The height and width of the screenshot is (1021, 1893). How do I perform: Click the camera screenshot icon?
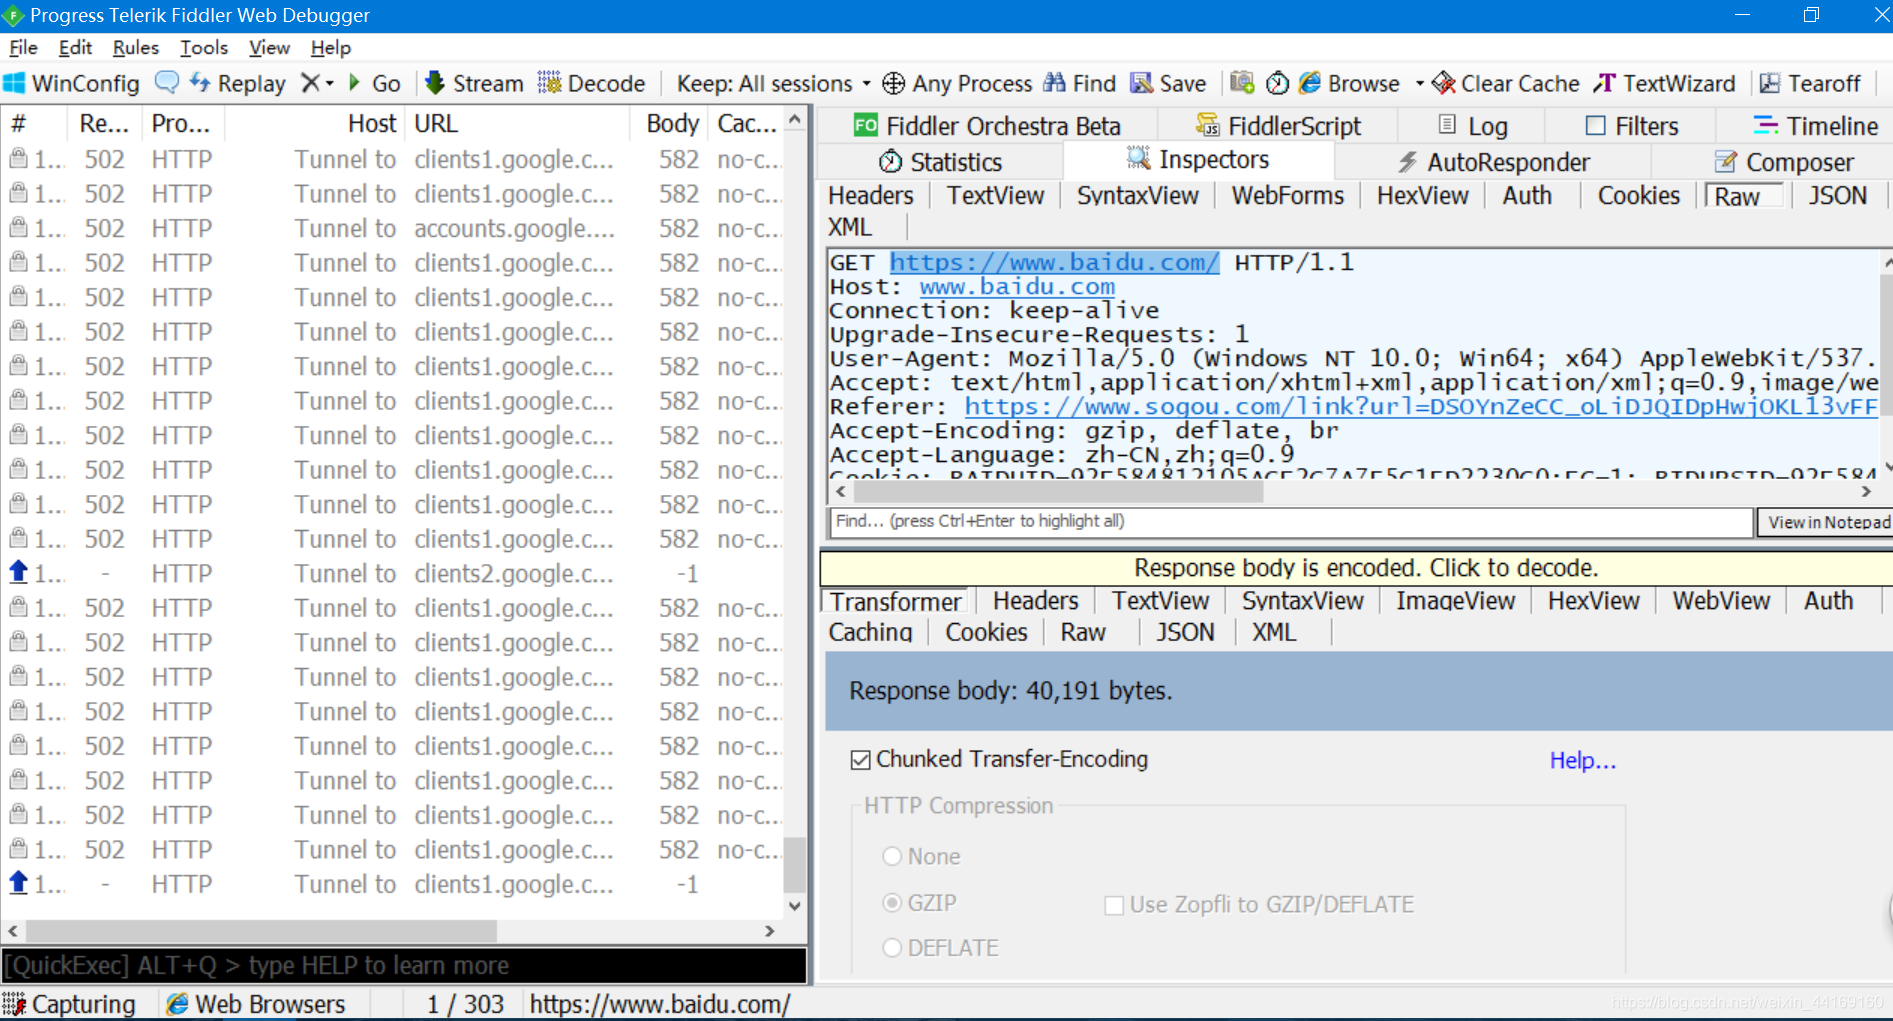pos(1242,83)
